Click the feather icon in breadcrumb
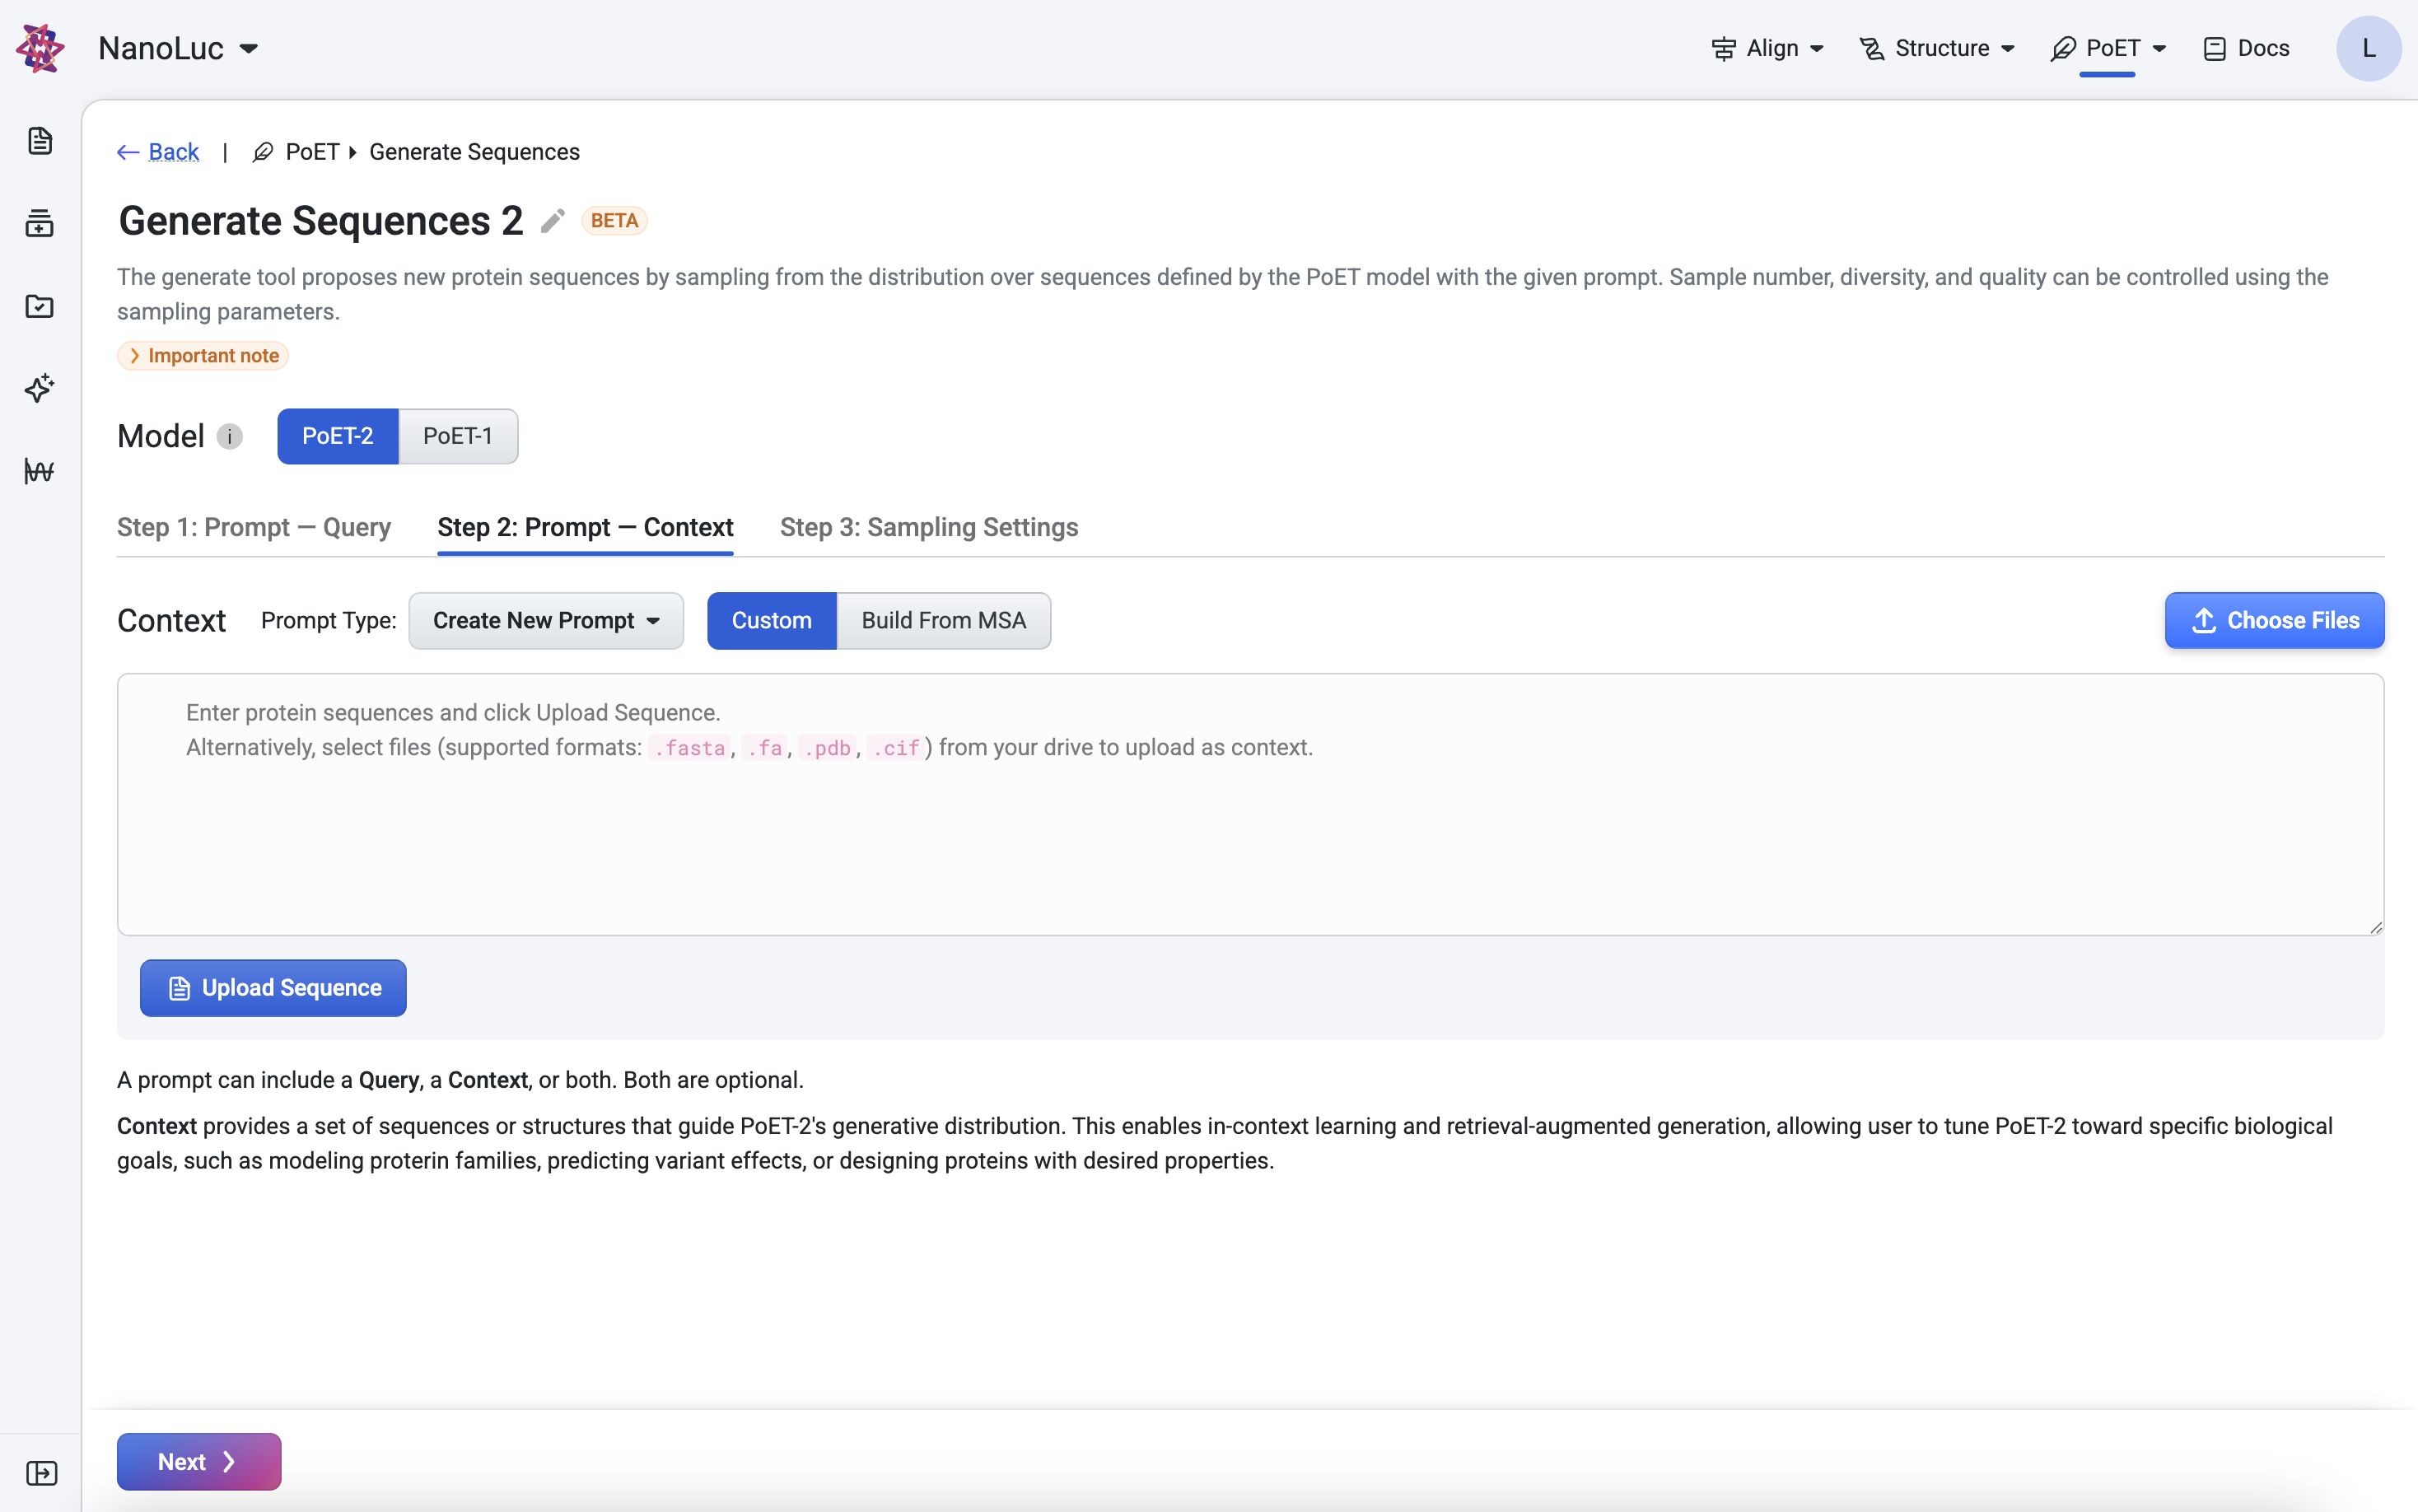Viewport: 2418px width, 1512px height. 263,152
